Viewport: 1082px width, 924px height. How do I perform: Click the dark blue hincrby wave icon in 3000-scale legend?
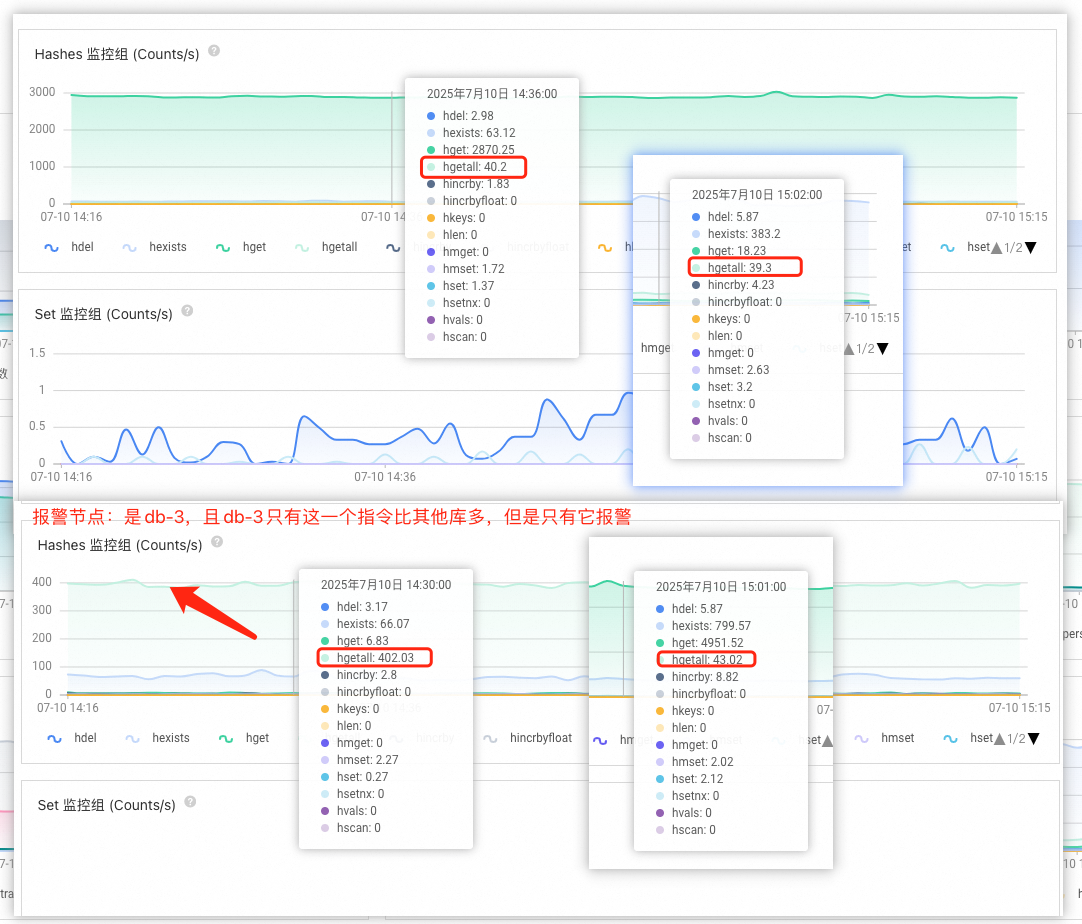[393, 248]
